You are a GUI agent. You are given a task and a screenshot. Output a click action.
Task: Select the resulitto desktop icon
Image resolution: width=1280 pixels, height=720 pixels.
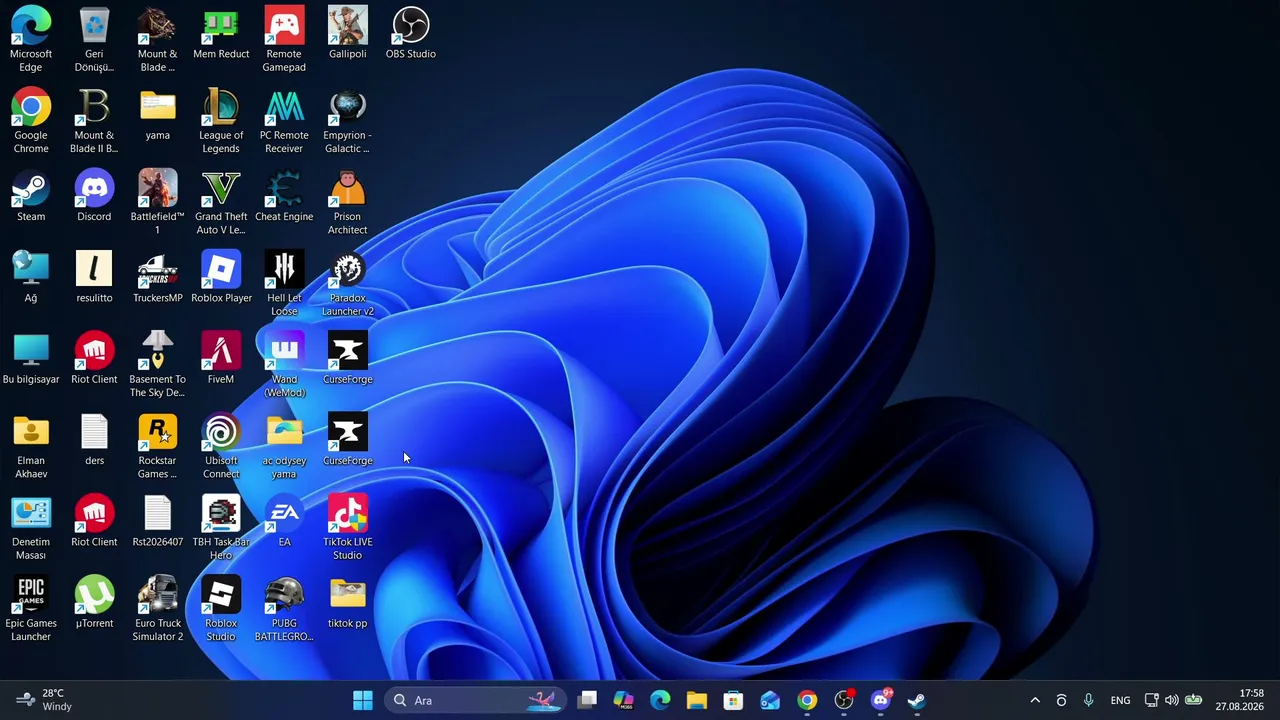[x=94, y=277]
